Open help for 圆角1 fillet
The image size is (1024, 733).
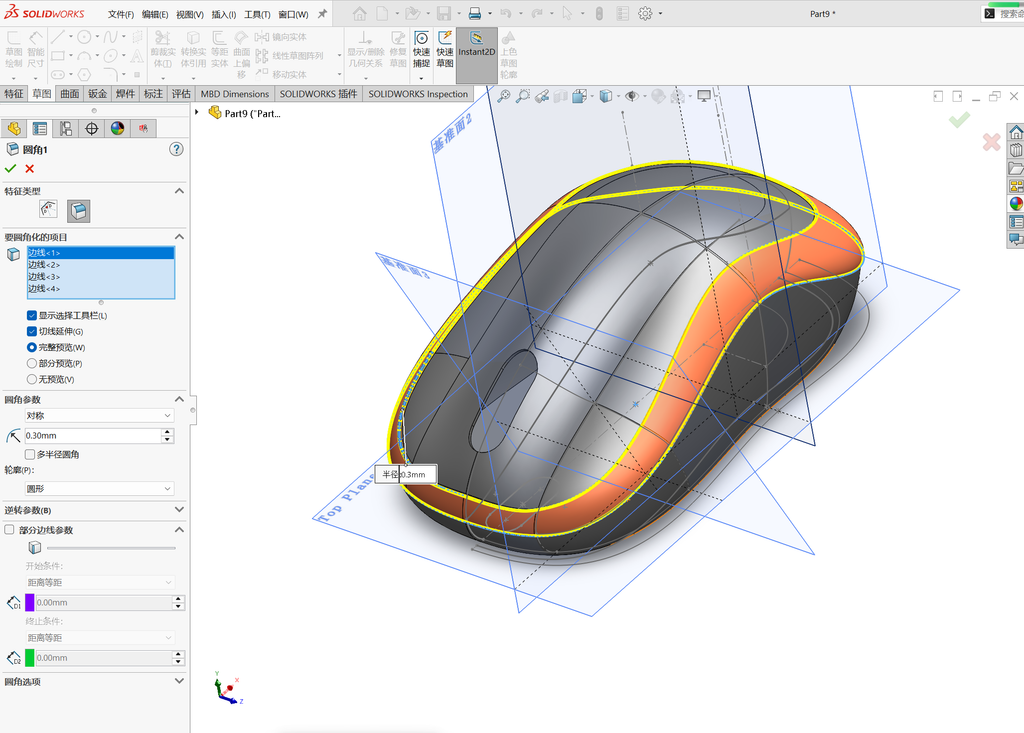(176, 150)
